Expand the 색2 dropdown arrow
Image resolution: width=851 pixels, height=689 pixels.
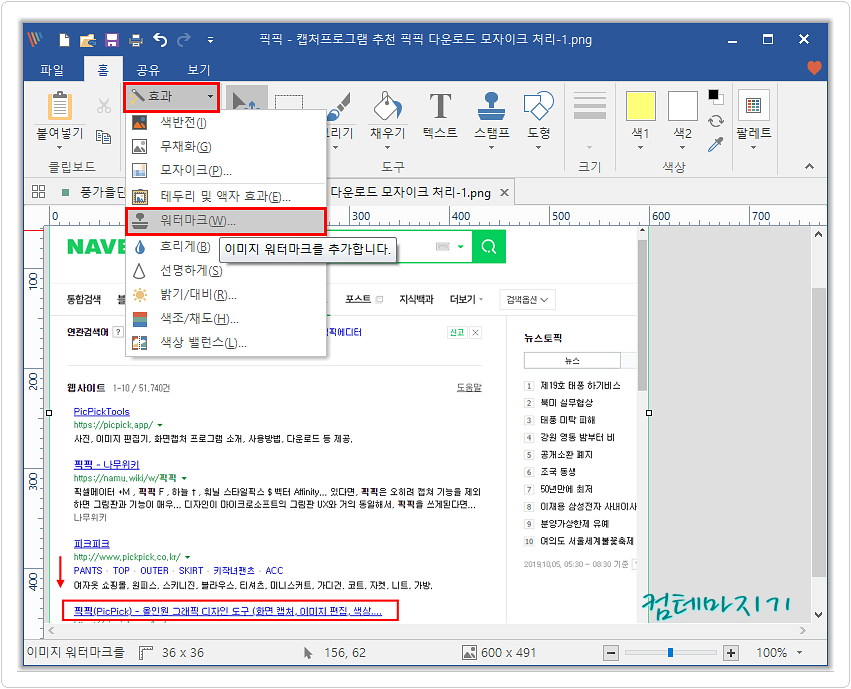(682, 148)
